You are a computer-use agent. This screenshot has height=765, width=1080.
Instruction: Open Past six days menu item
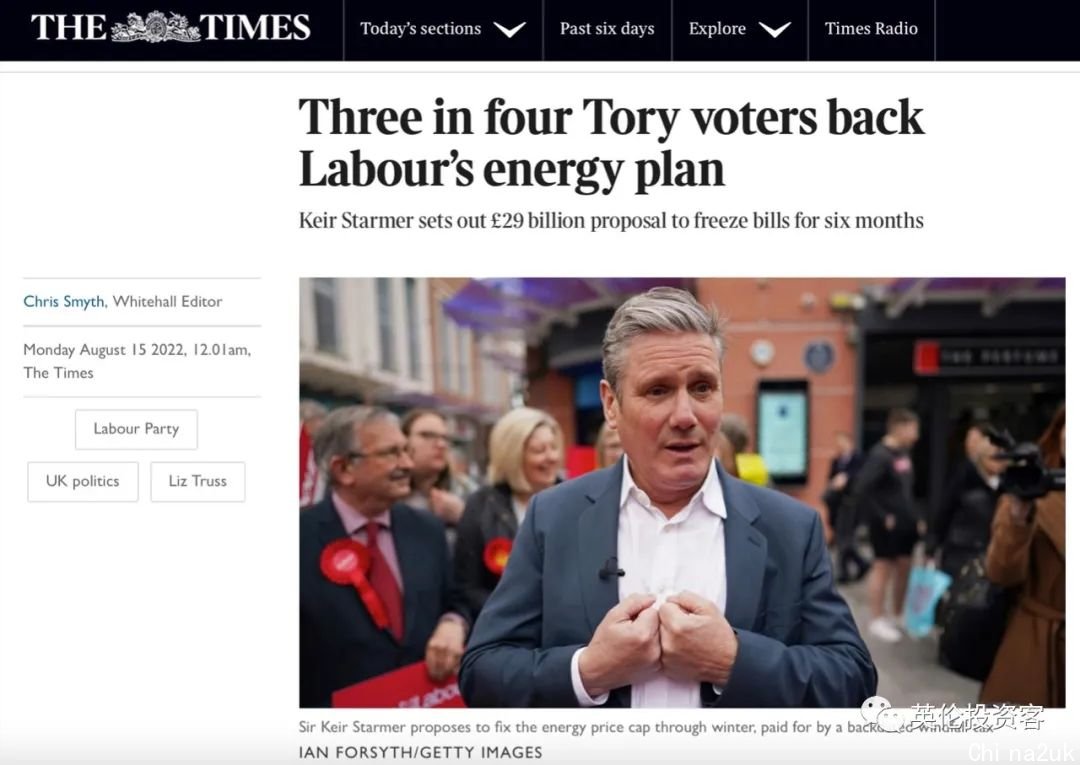pyautogui.click(x=607, y=29)
